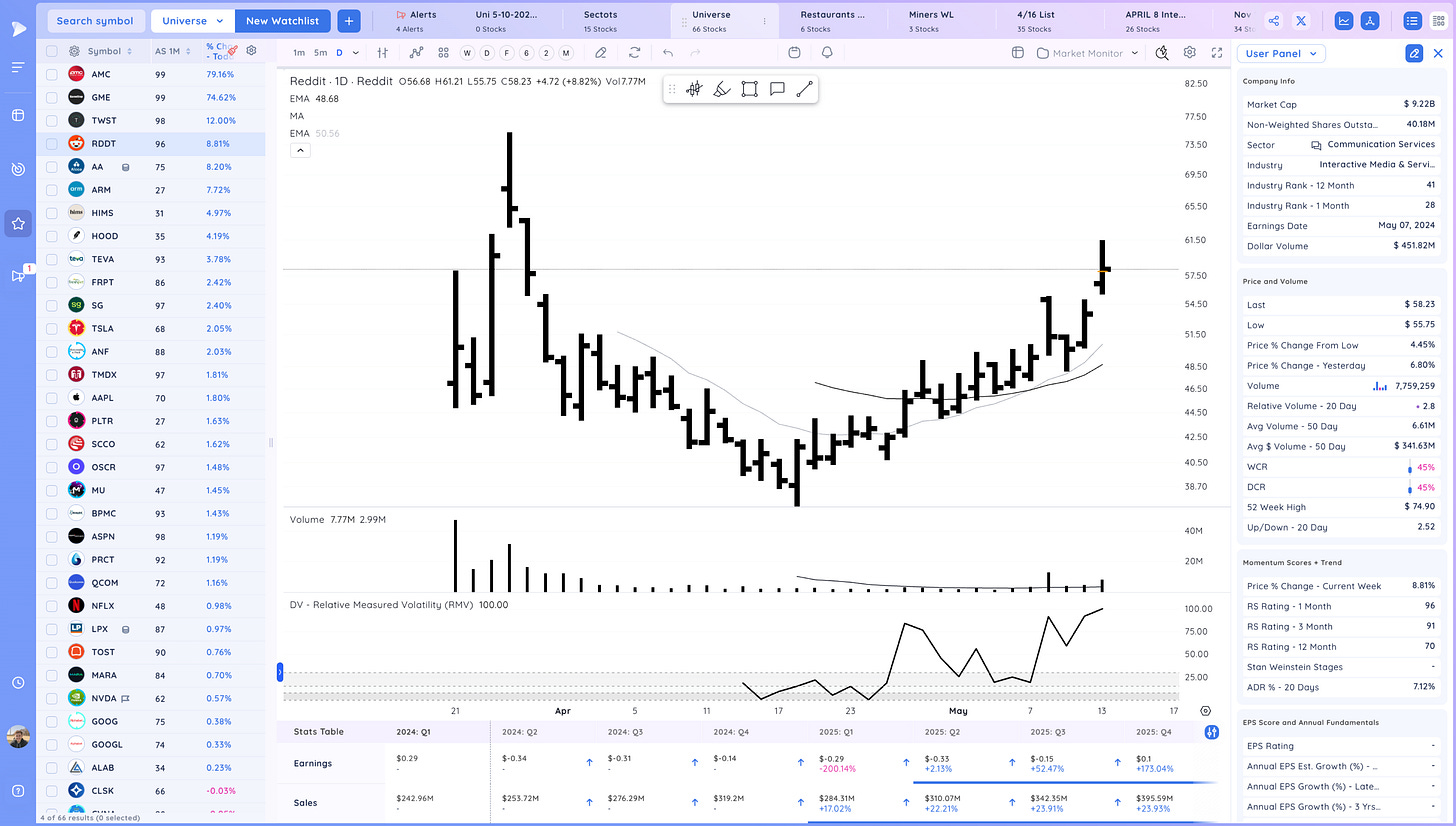Click the red brush clear-sort icon in the list header

[x=233, y=50]
